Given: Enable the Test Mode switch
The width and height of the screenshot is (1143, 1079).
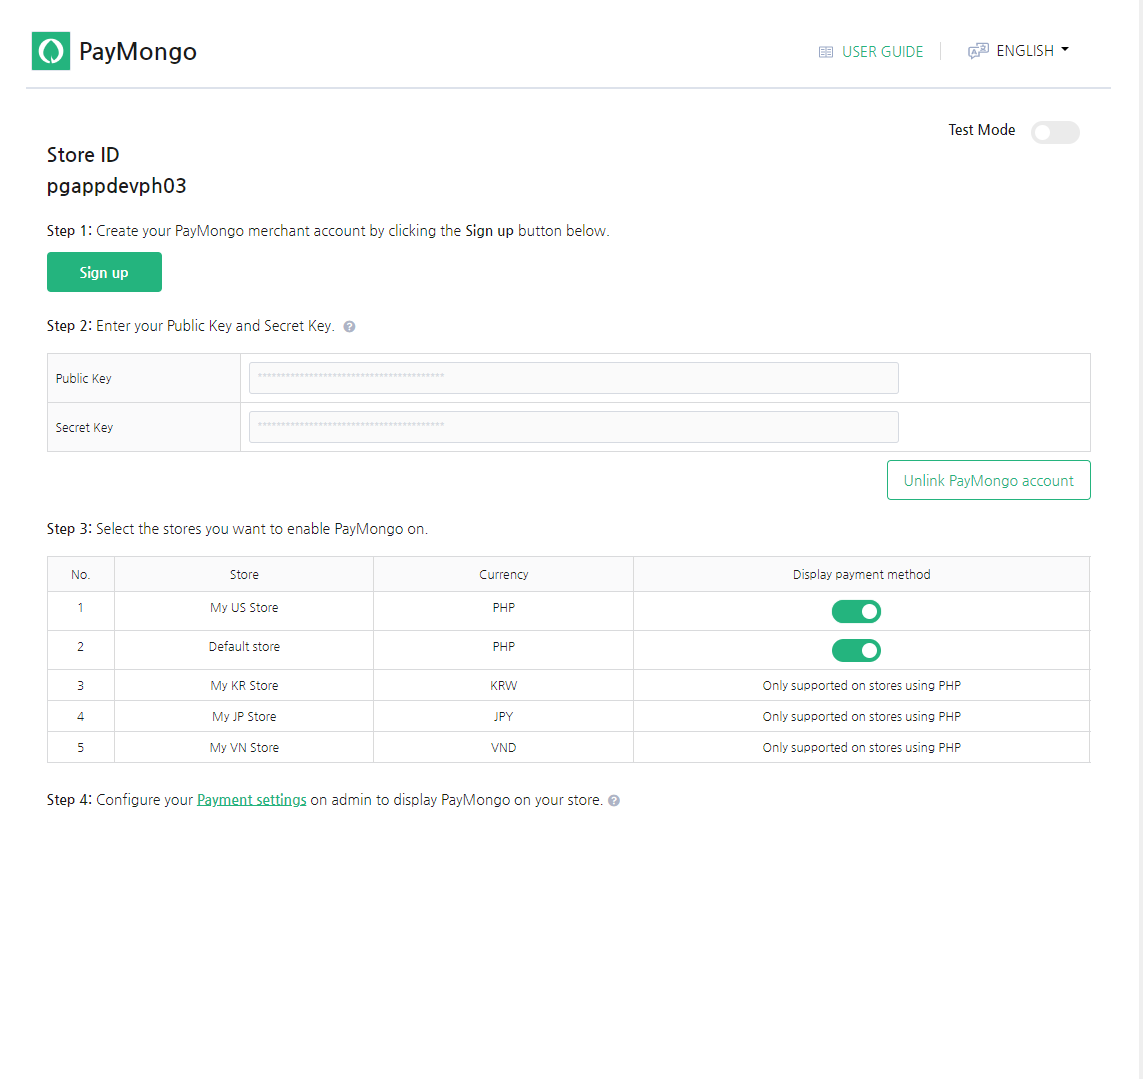Looking at the screenshot, I should click(1055, 132).
